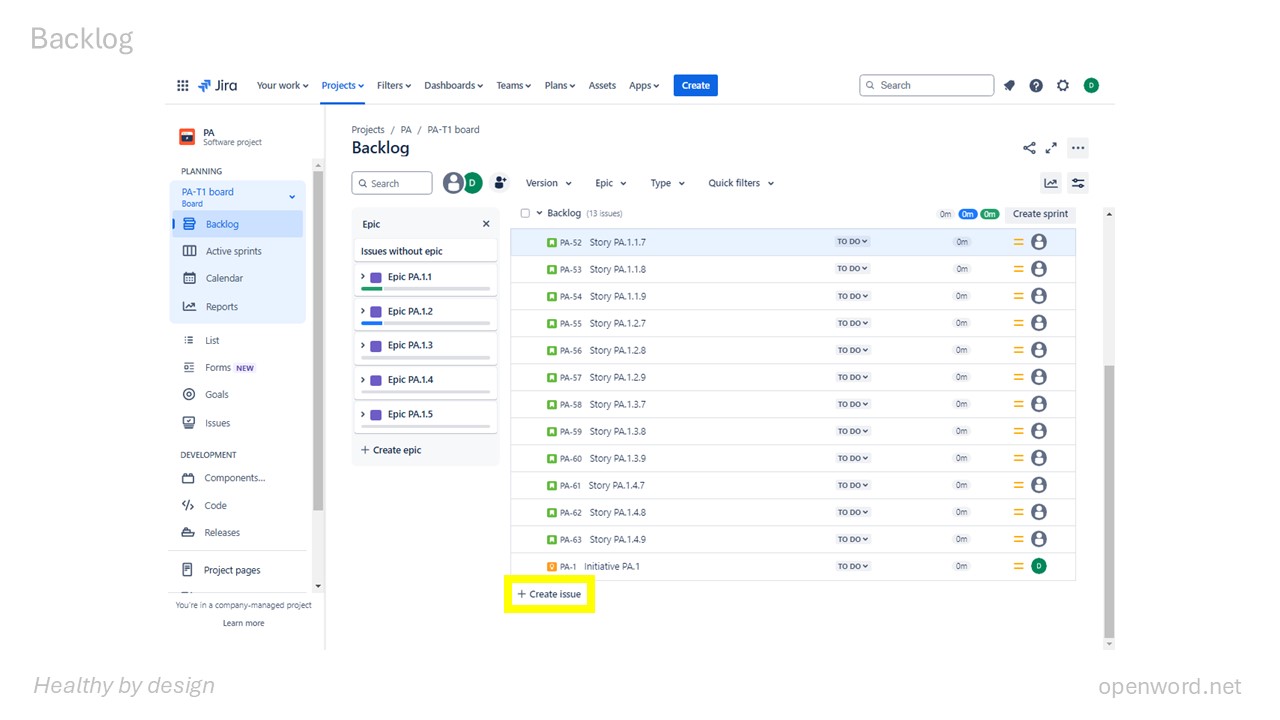Tick the Backlog select-all checkbox
Screen dimensions: 1280x720
(x=525, y=213)
